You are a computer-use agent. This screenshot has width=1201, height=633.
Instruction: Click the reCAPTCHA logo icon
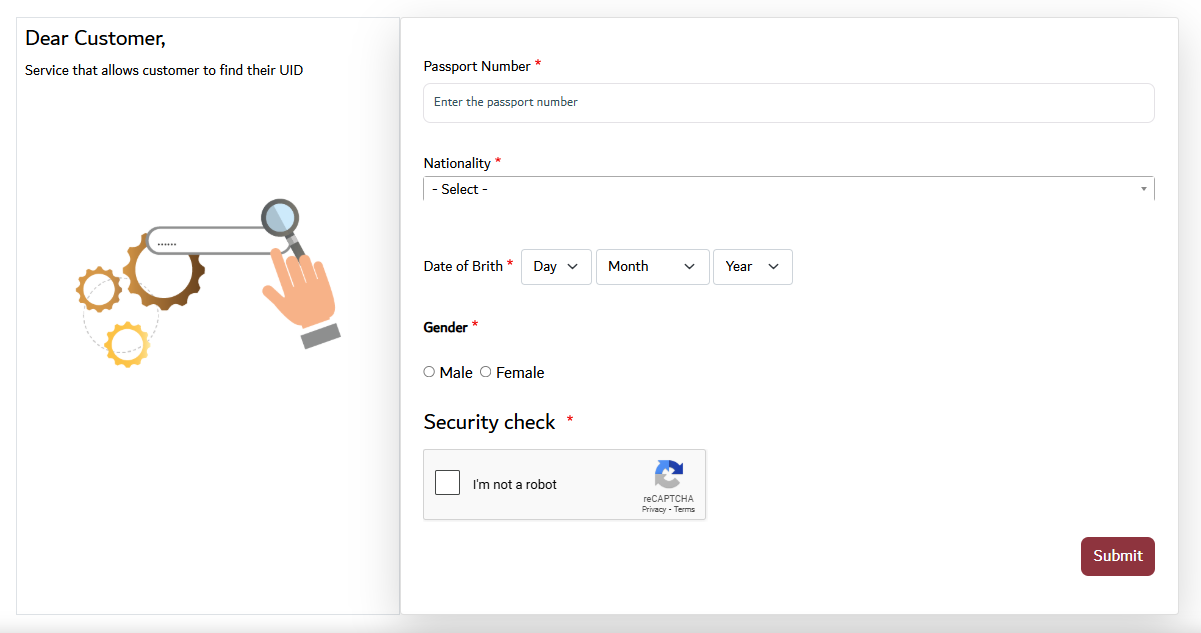[x=668, y=475]
